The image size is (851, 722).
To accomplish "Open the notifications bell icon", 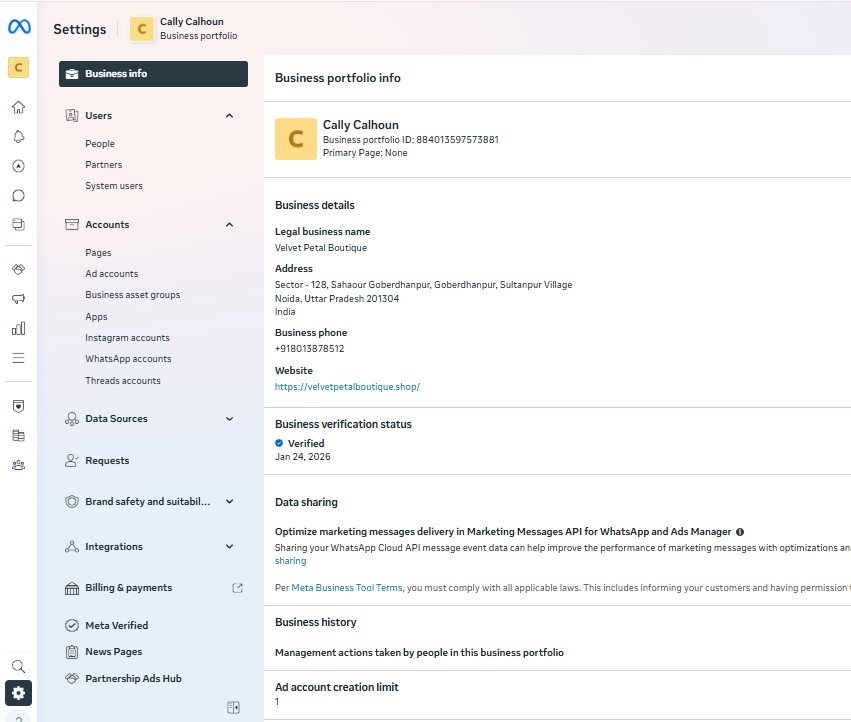I will 18,137.
